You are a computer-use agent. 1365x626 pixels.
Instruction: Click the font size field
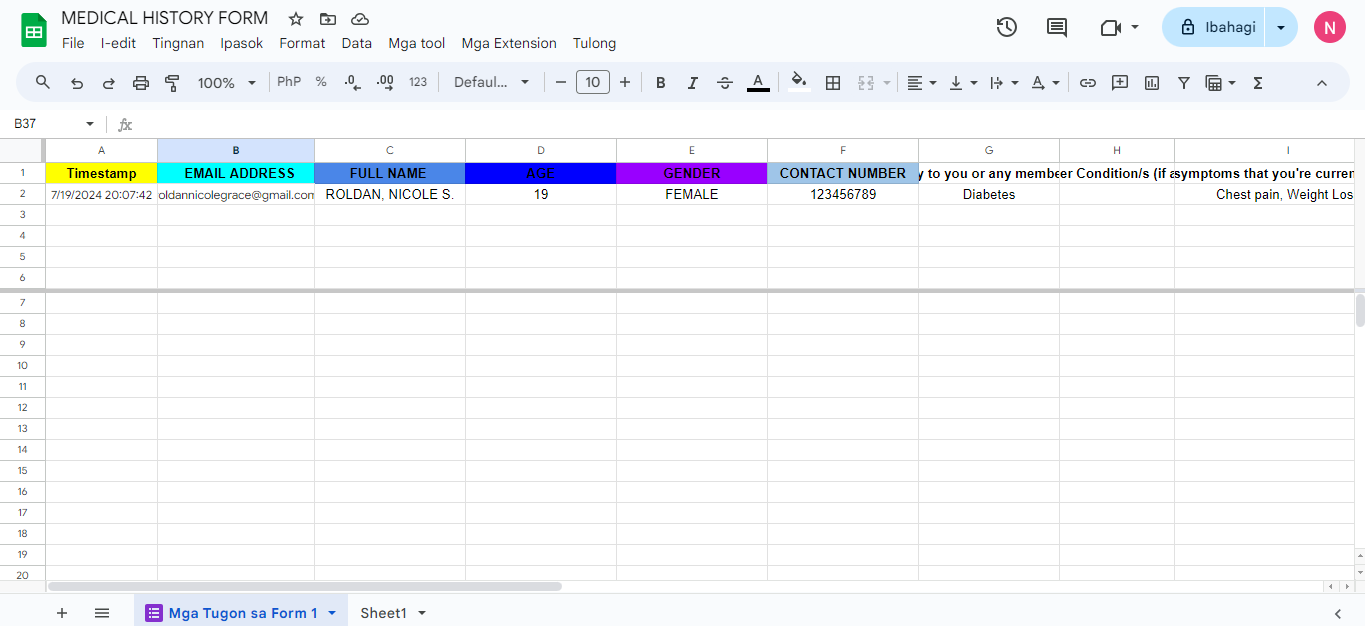(x=593, y=82)
